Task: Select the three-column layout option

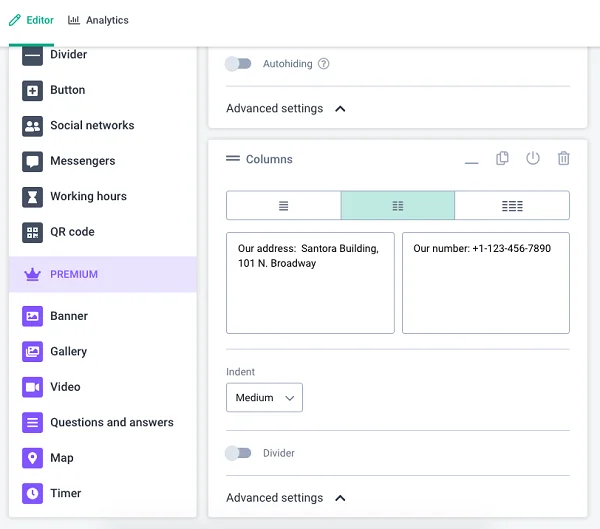Action: 512,206
